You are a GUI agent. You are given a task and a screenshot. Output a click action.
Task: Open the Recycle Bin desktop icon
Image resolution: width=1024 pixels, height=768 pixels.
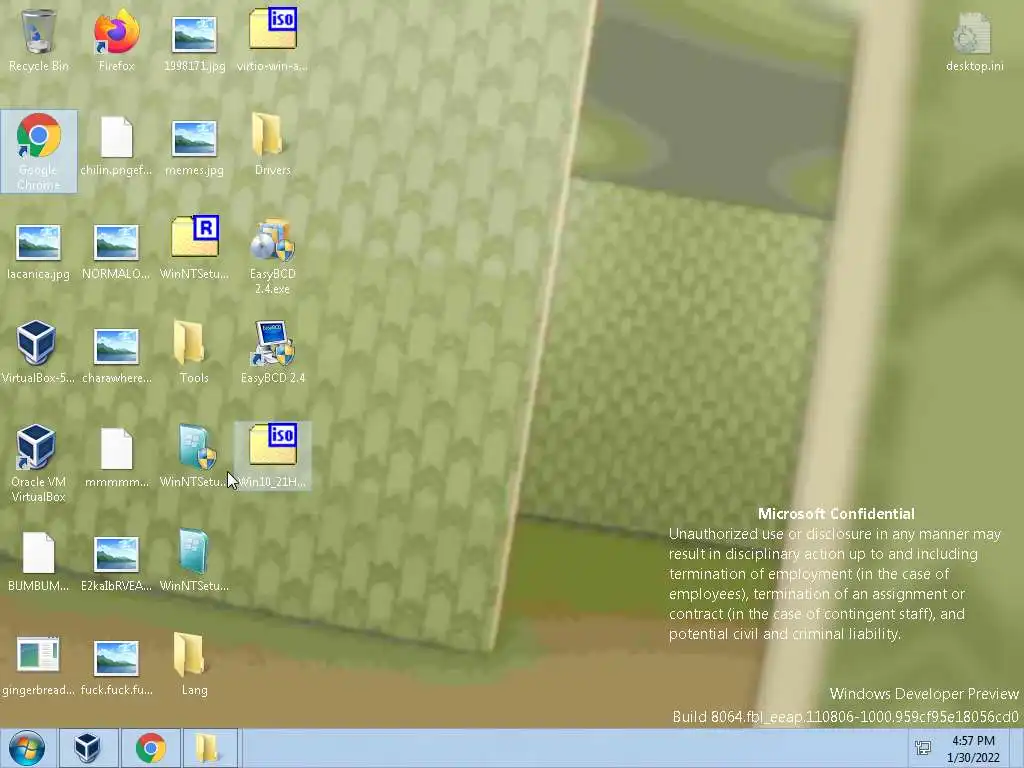click(x=39, y=40)
